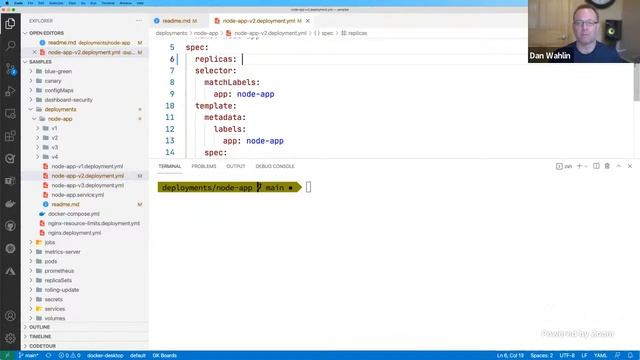Expand the TIMELINE section
The height and width of the screenshot is (360, 640).
(x=40, y=337)
